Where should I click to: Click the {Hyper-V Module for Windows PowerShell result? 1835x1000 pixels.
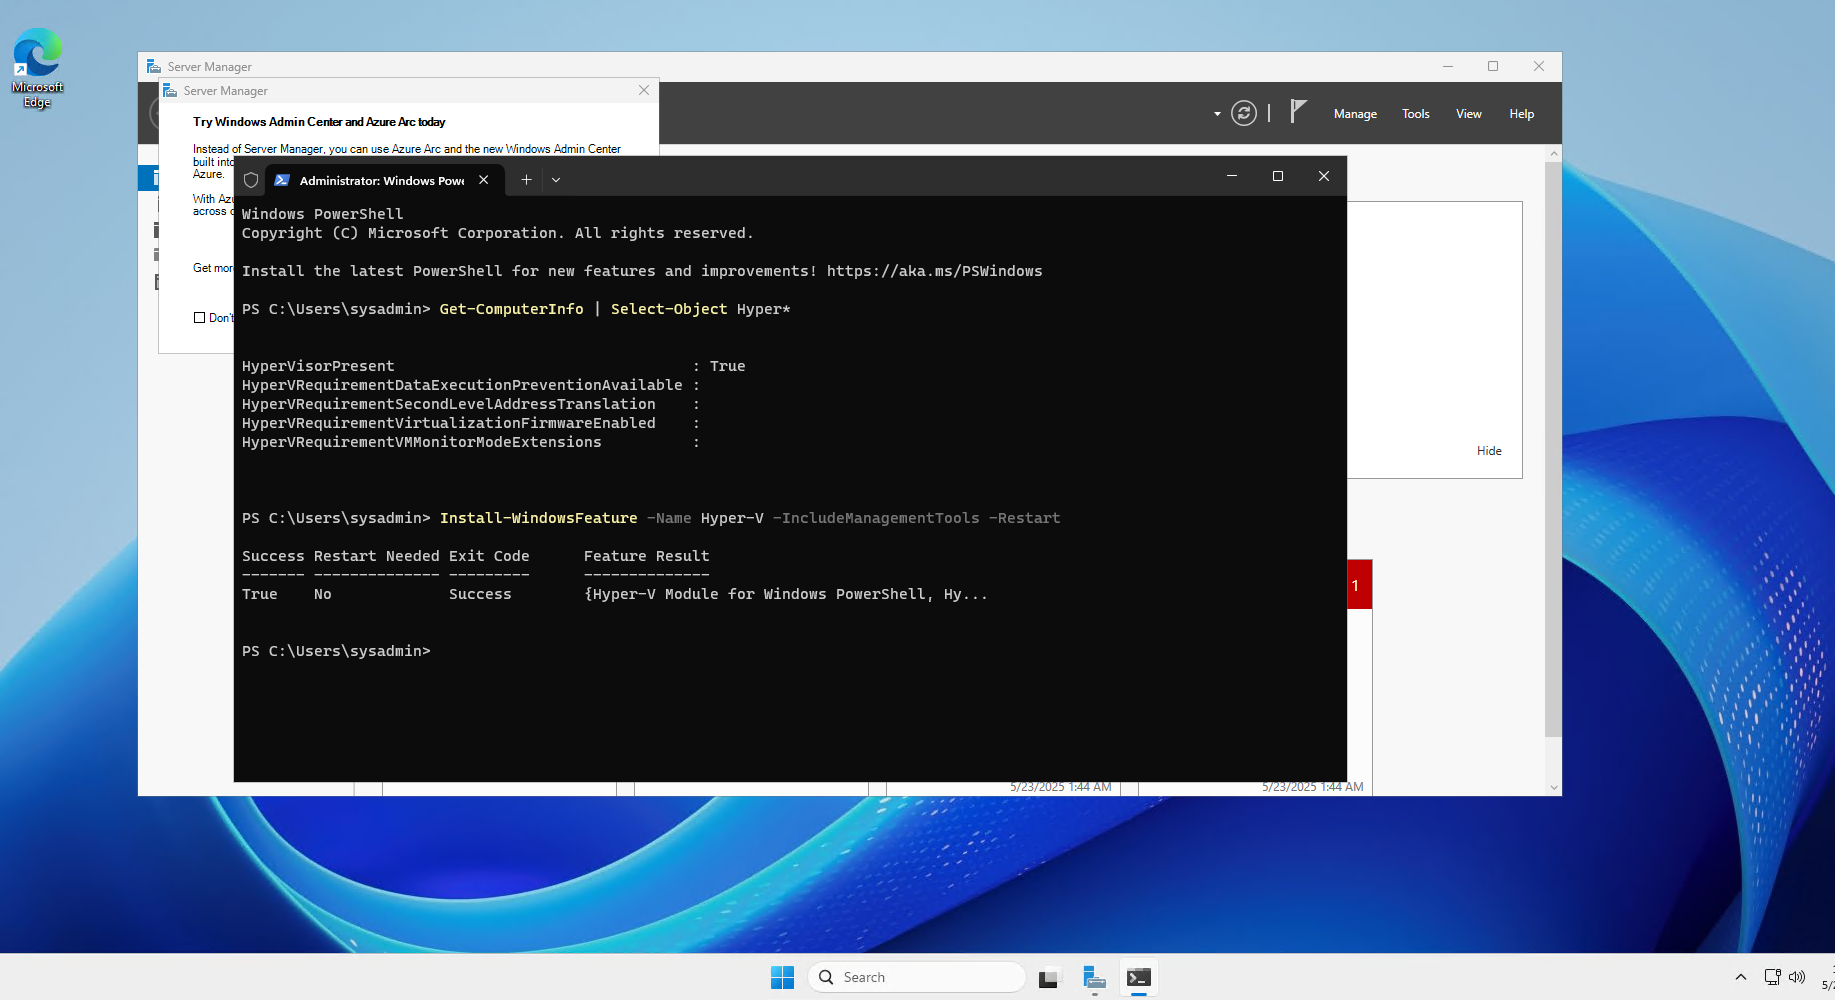785,594
